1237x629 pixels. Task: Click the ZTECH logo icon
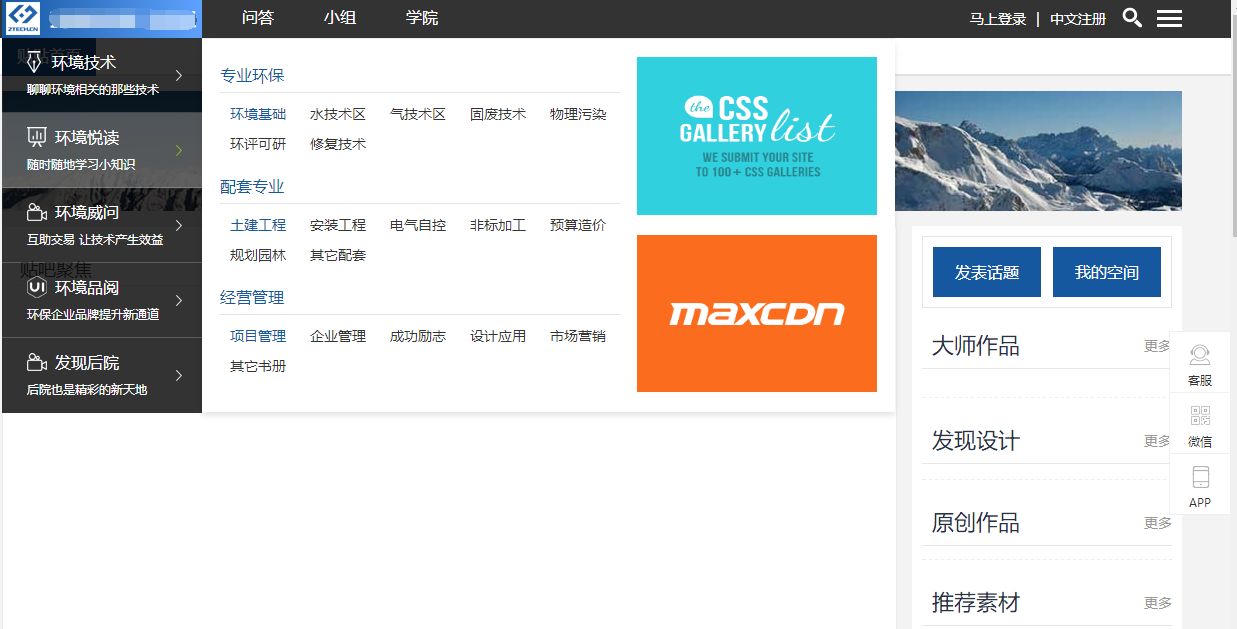[x=22, y=18]
